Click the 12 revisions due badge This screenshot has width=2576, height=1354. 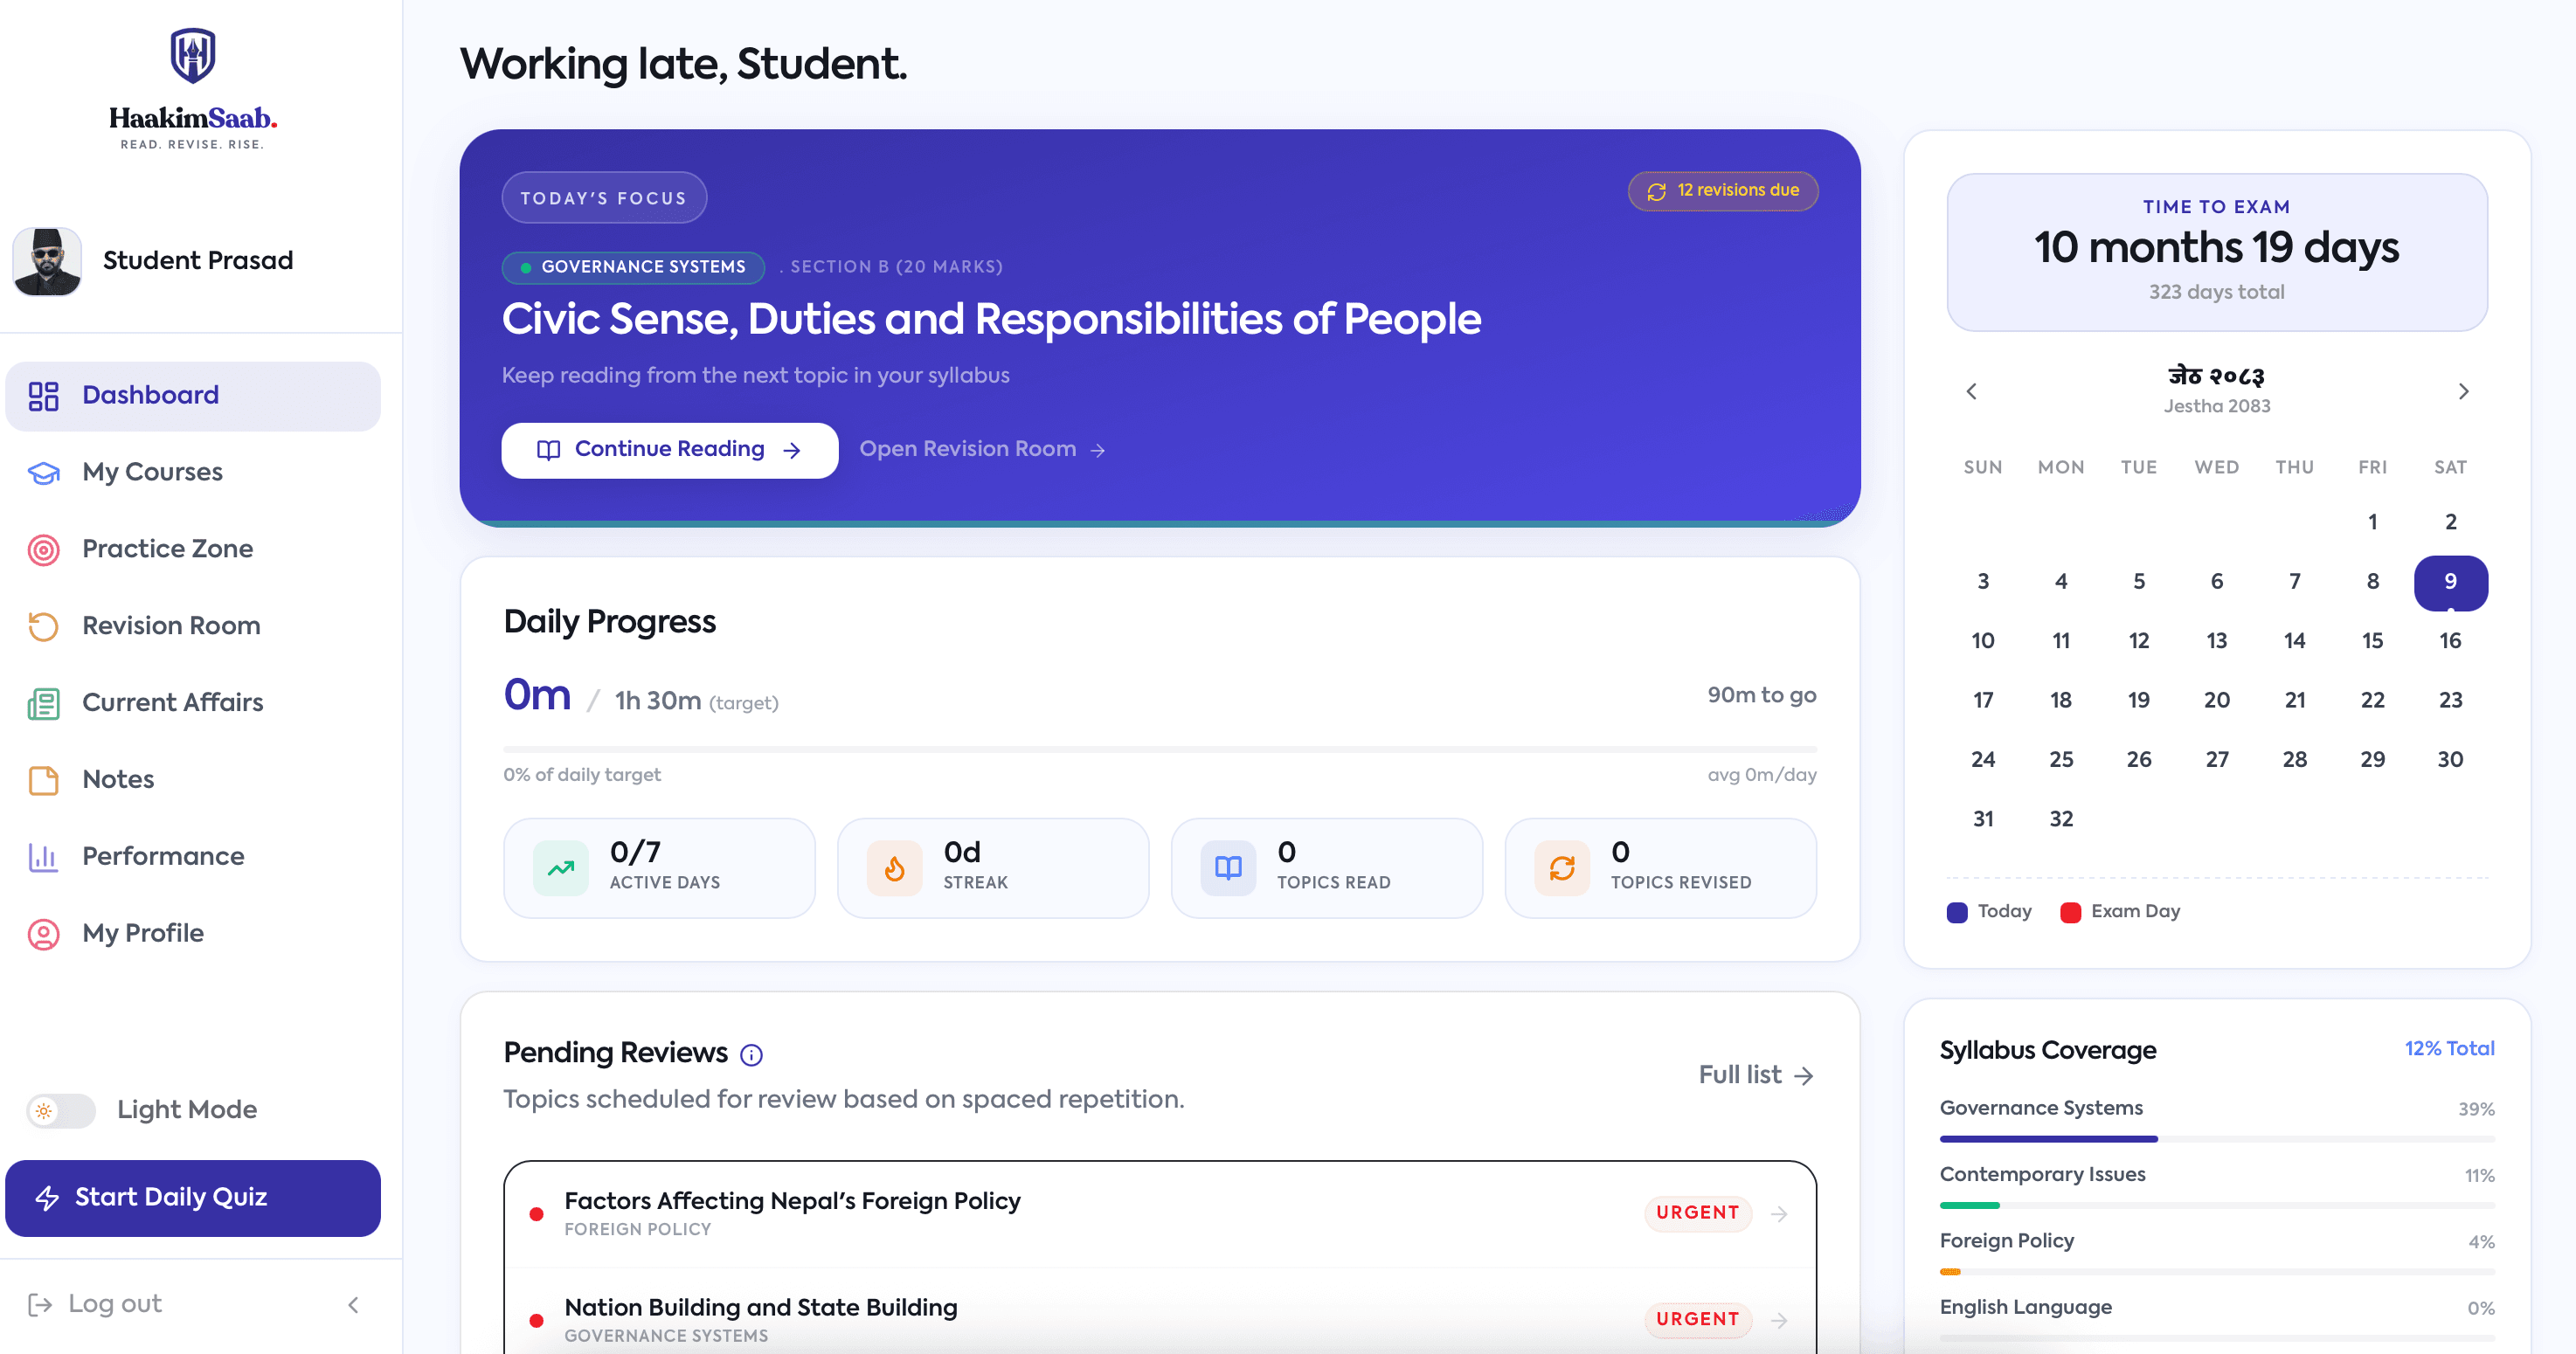pos(1722,191)
